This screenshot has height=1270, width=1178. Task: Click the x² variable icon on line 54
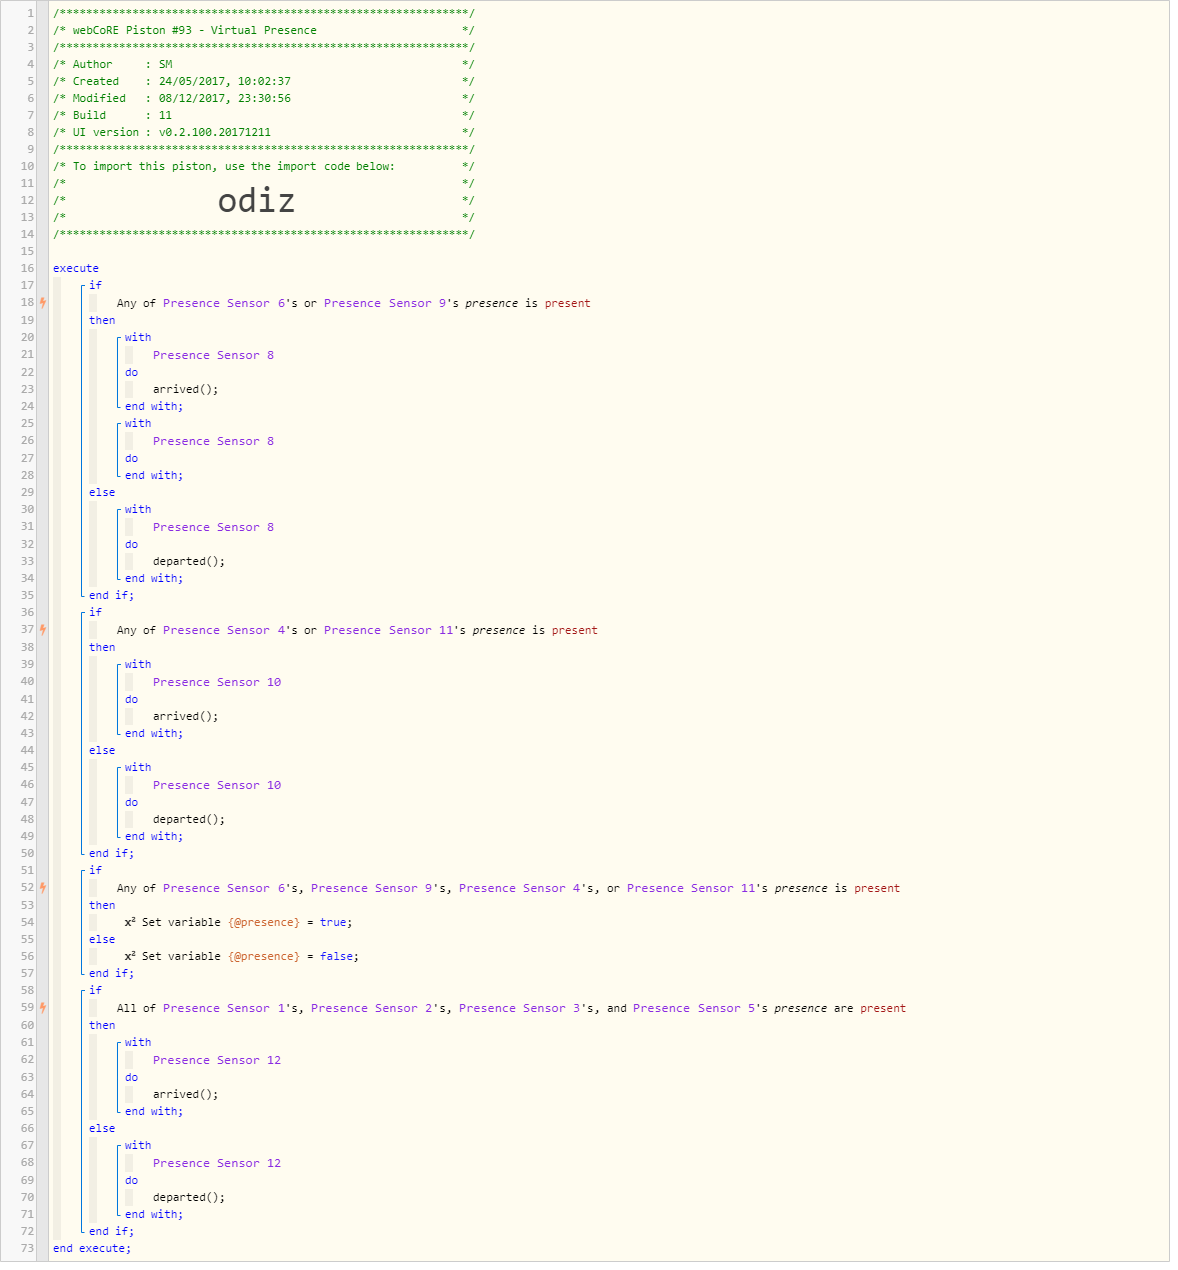(130, 921)
